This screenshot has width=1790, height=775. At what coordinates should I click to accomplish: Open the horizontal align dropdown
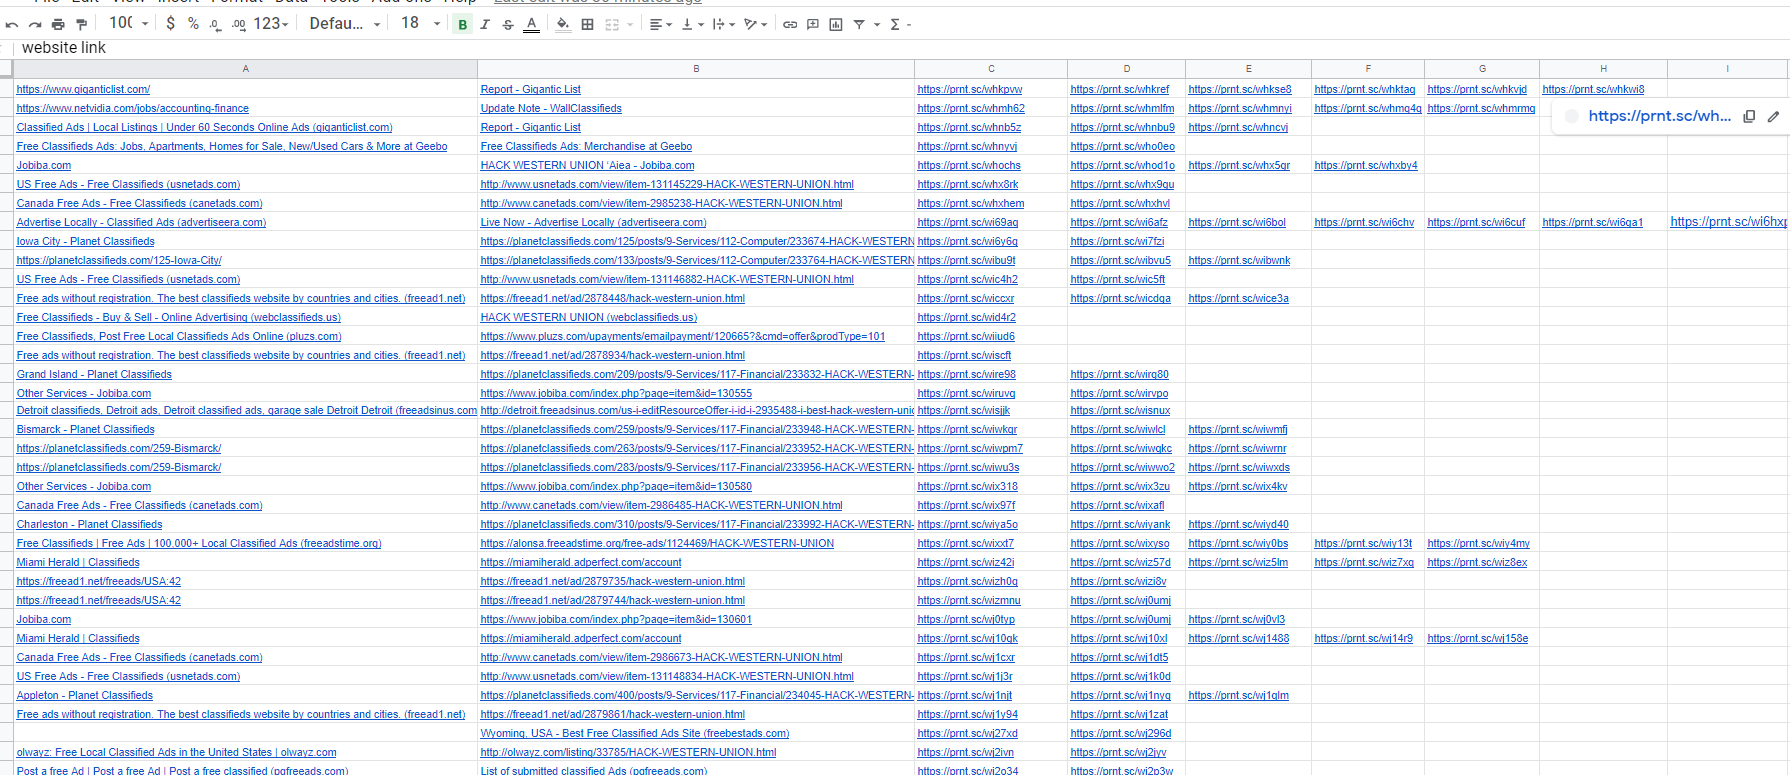coord(660,24)
